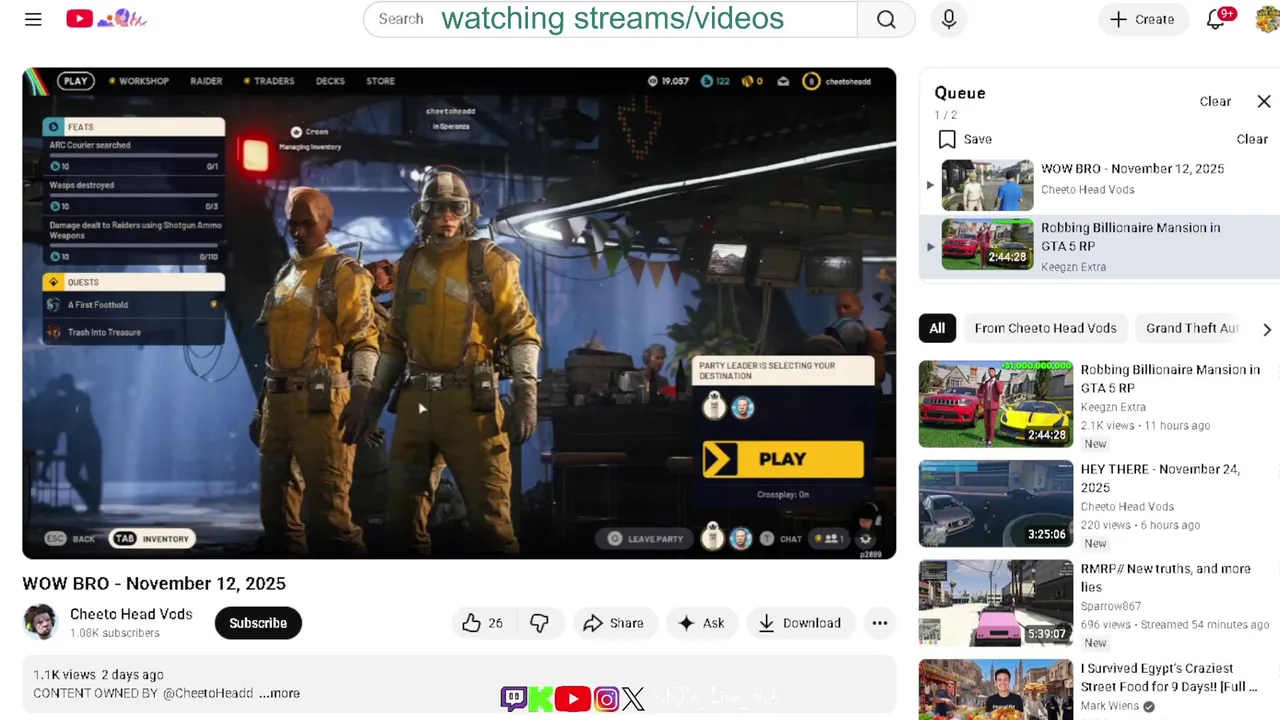Focus the Search input field
Screen dimensions: 1280x720
pos(610,19)
